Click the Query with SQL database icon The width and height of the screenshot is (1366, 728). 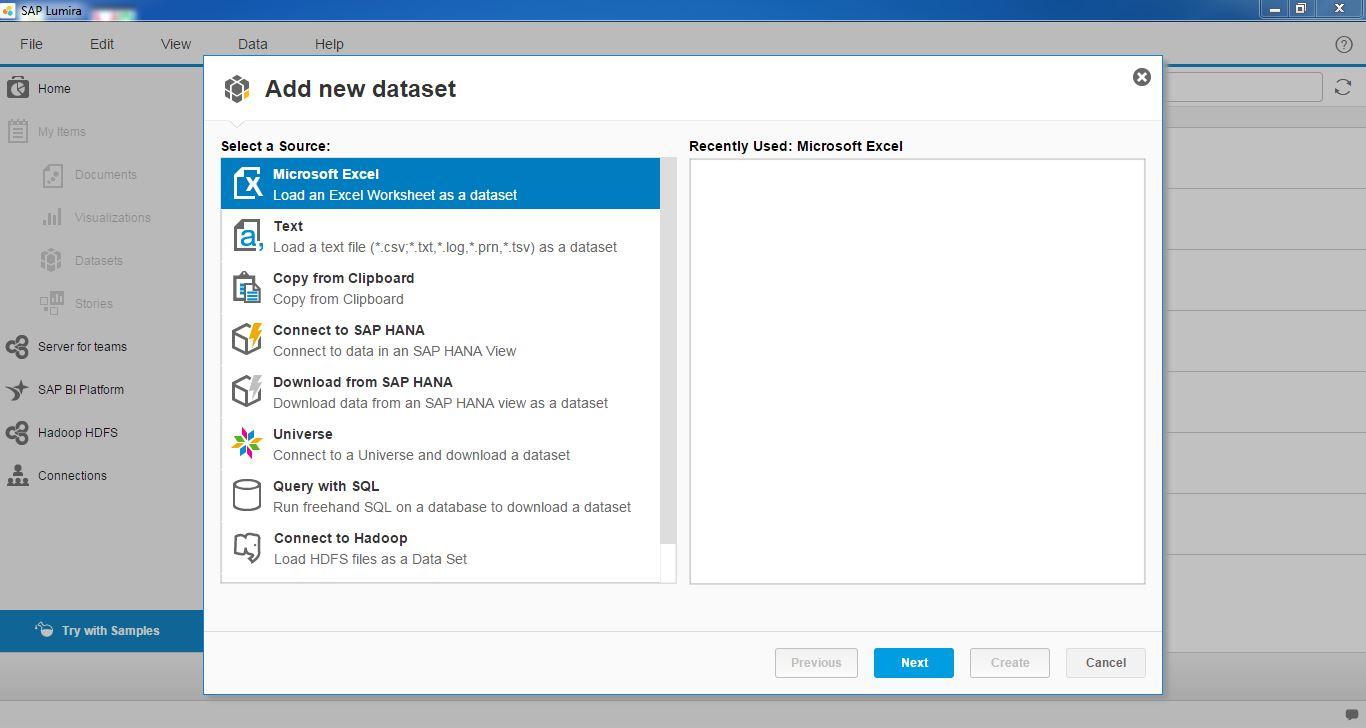coord(247,495)
